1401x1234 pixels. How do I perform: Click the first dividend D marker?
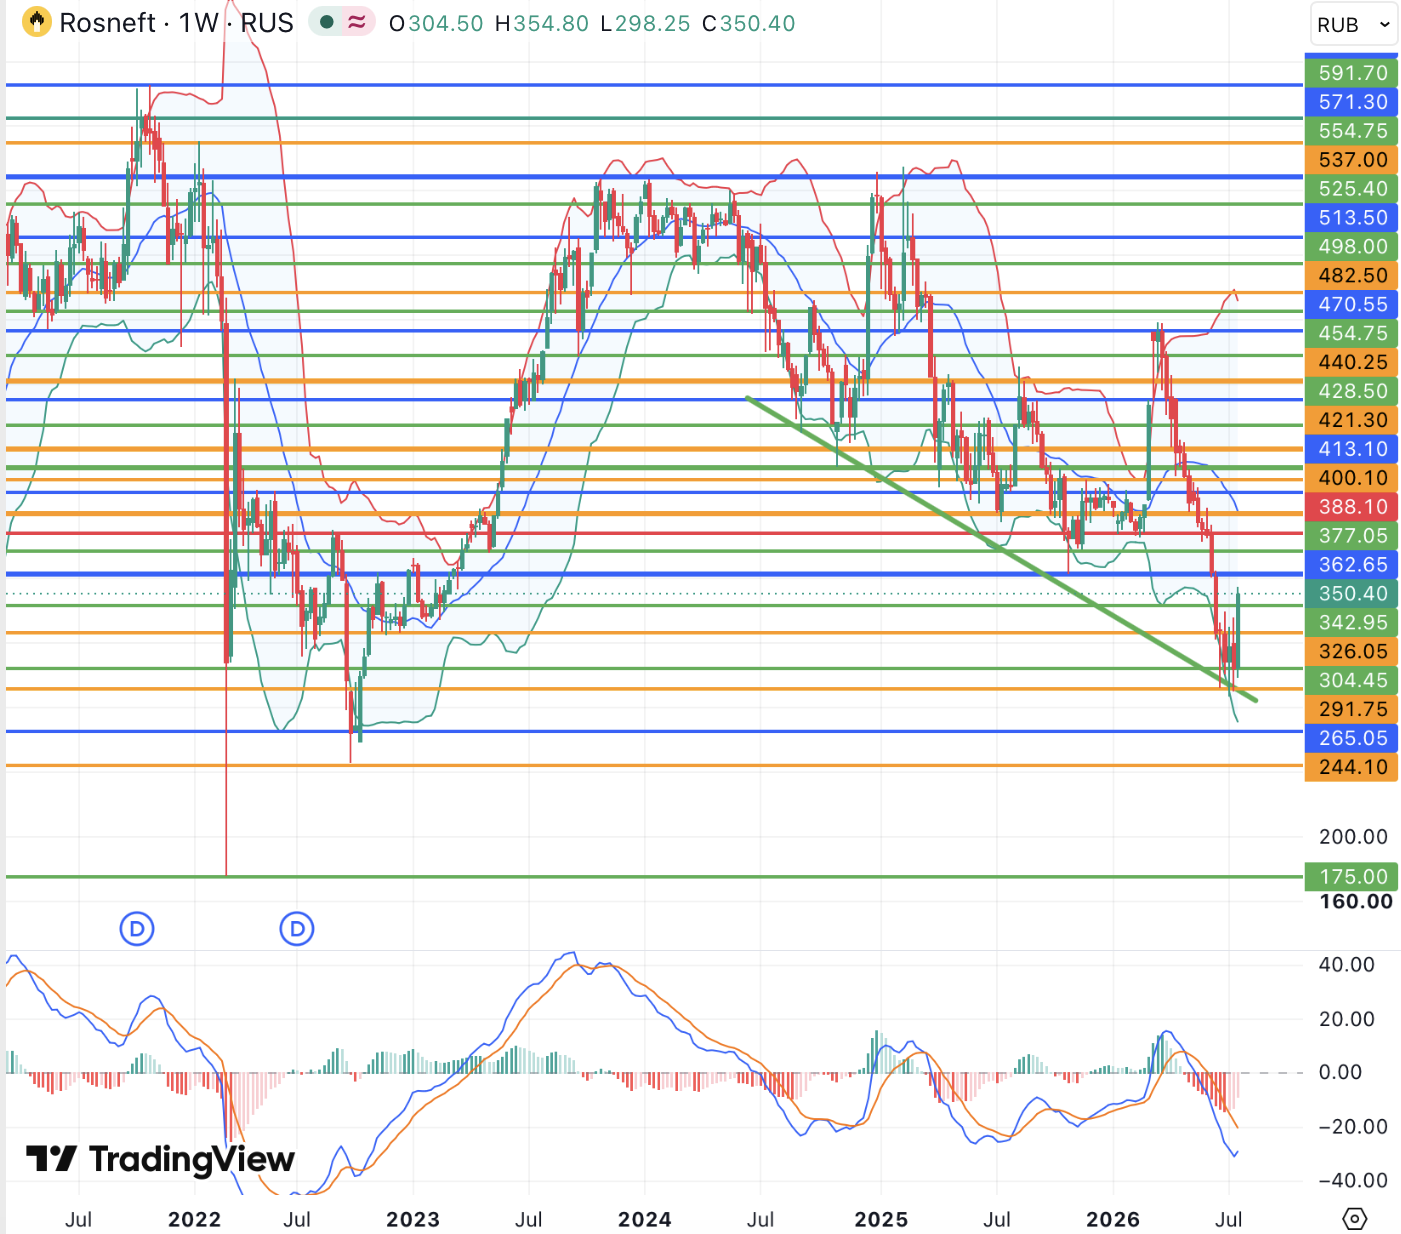[x=137, y=929]
